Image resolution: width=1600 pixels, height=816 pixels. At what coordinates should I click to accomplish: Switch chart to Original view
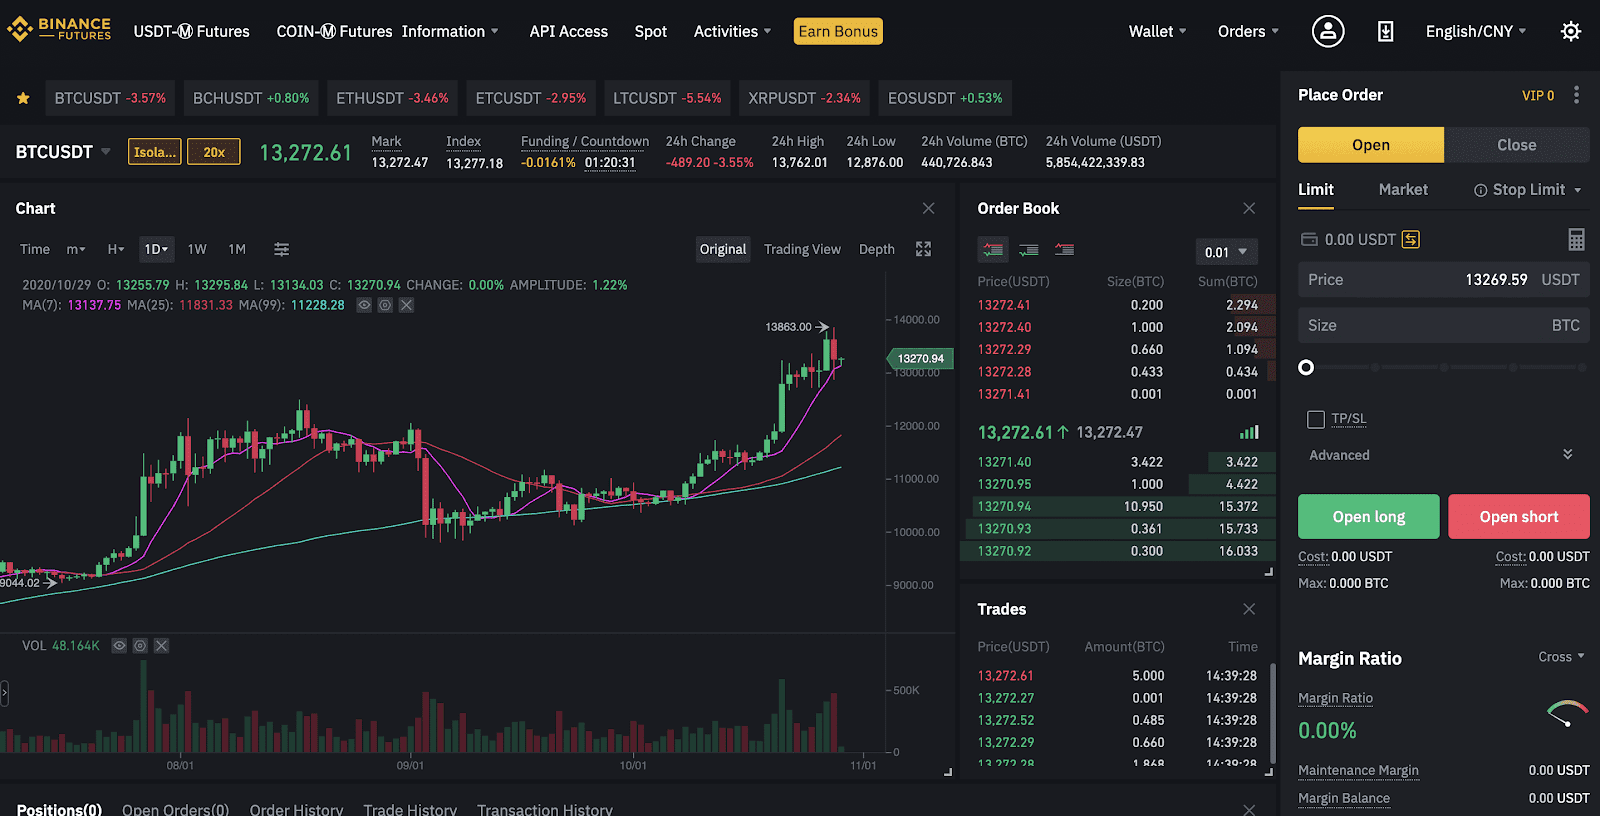click(x=723, y=249)
